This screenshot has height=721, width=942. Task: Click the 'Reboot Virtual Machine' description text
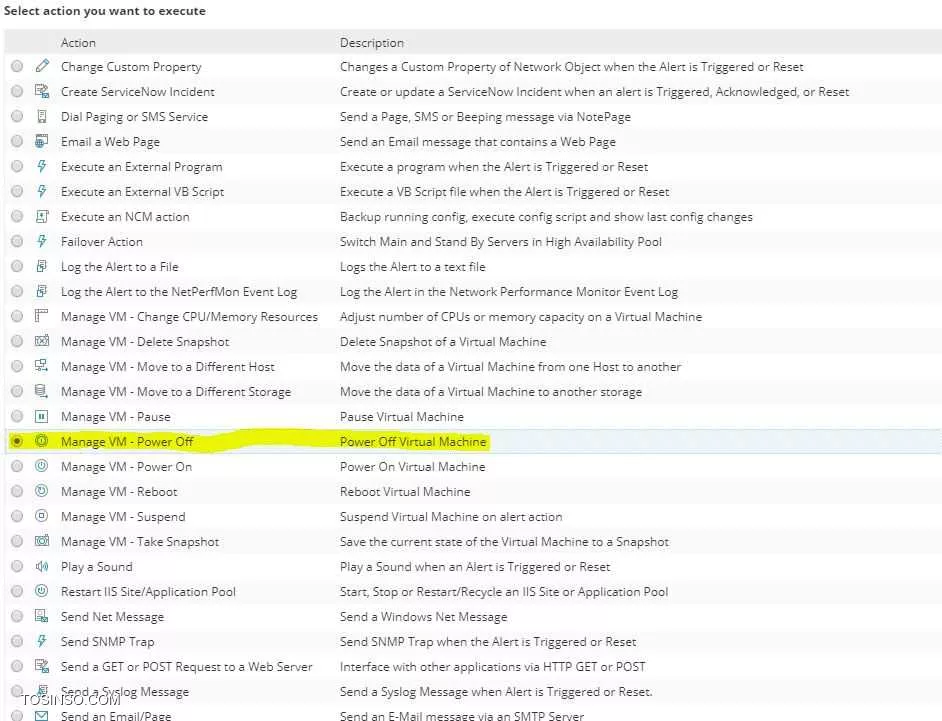coord(405,491)
